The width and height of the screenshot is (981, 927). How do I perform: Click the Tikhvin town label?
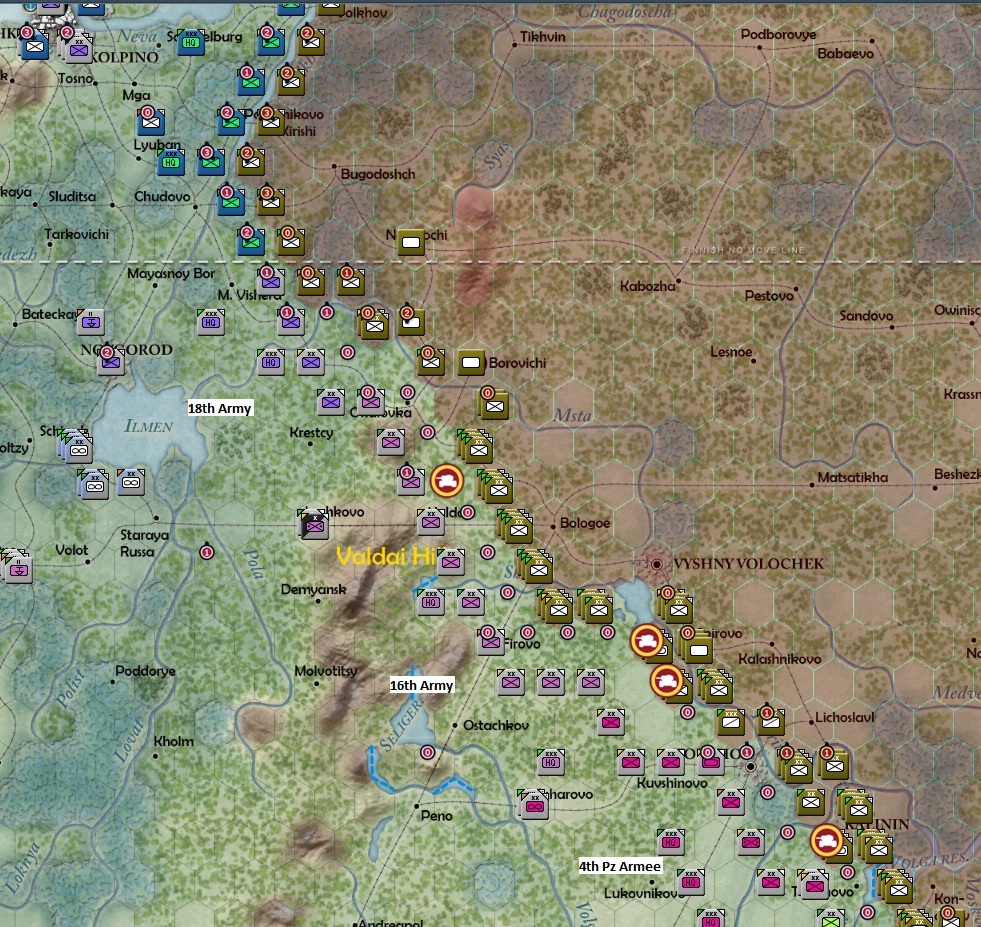[x=542, y=37]
